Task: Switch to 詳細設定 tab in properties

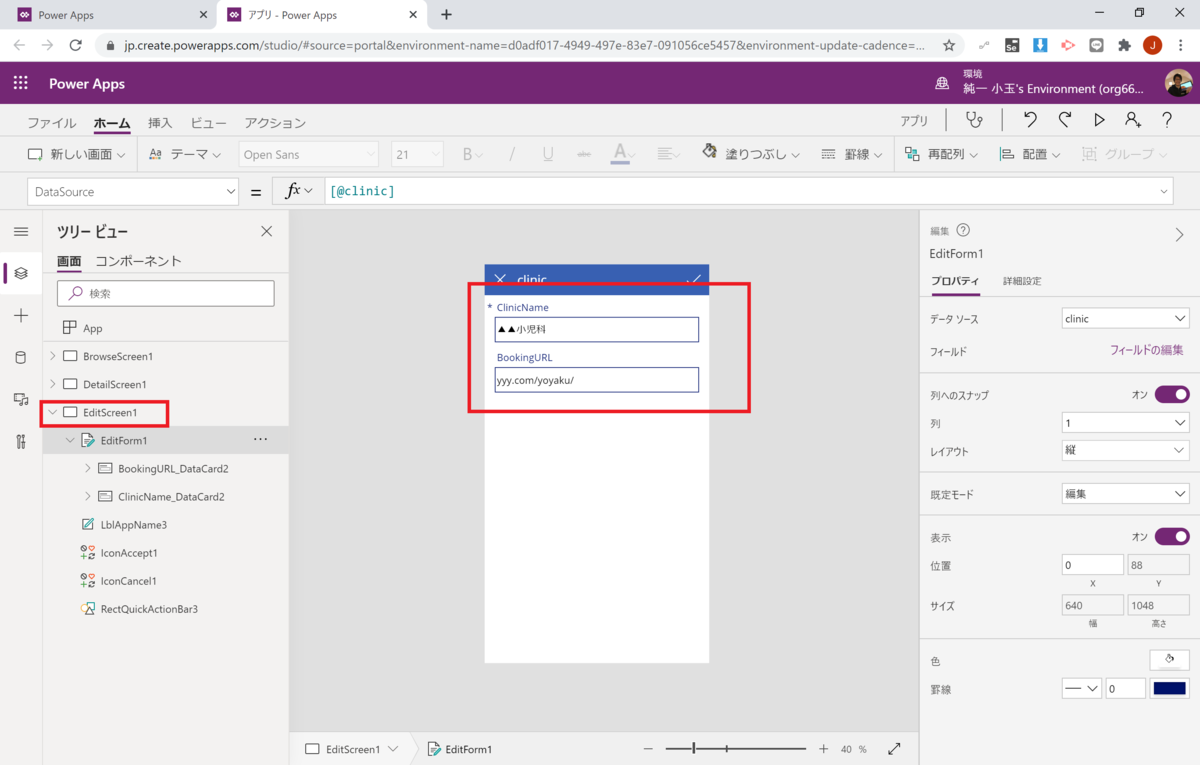Action: coord(1022,281)
